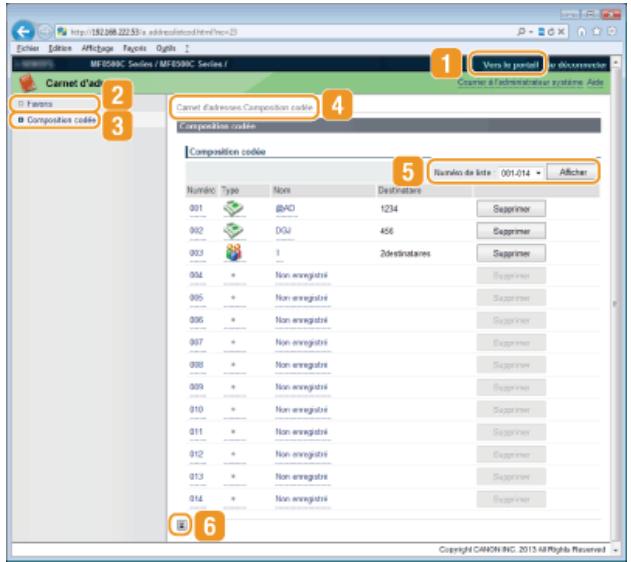Click Non enregistré link in row 004
631x562 pixels.
pos(301,275)
